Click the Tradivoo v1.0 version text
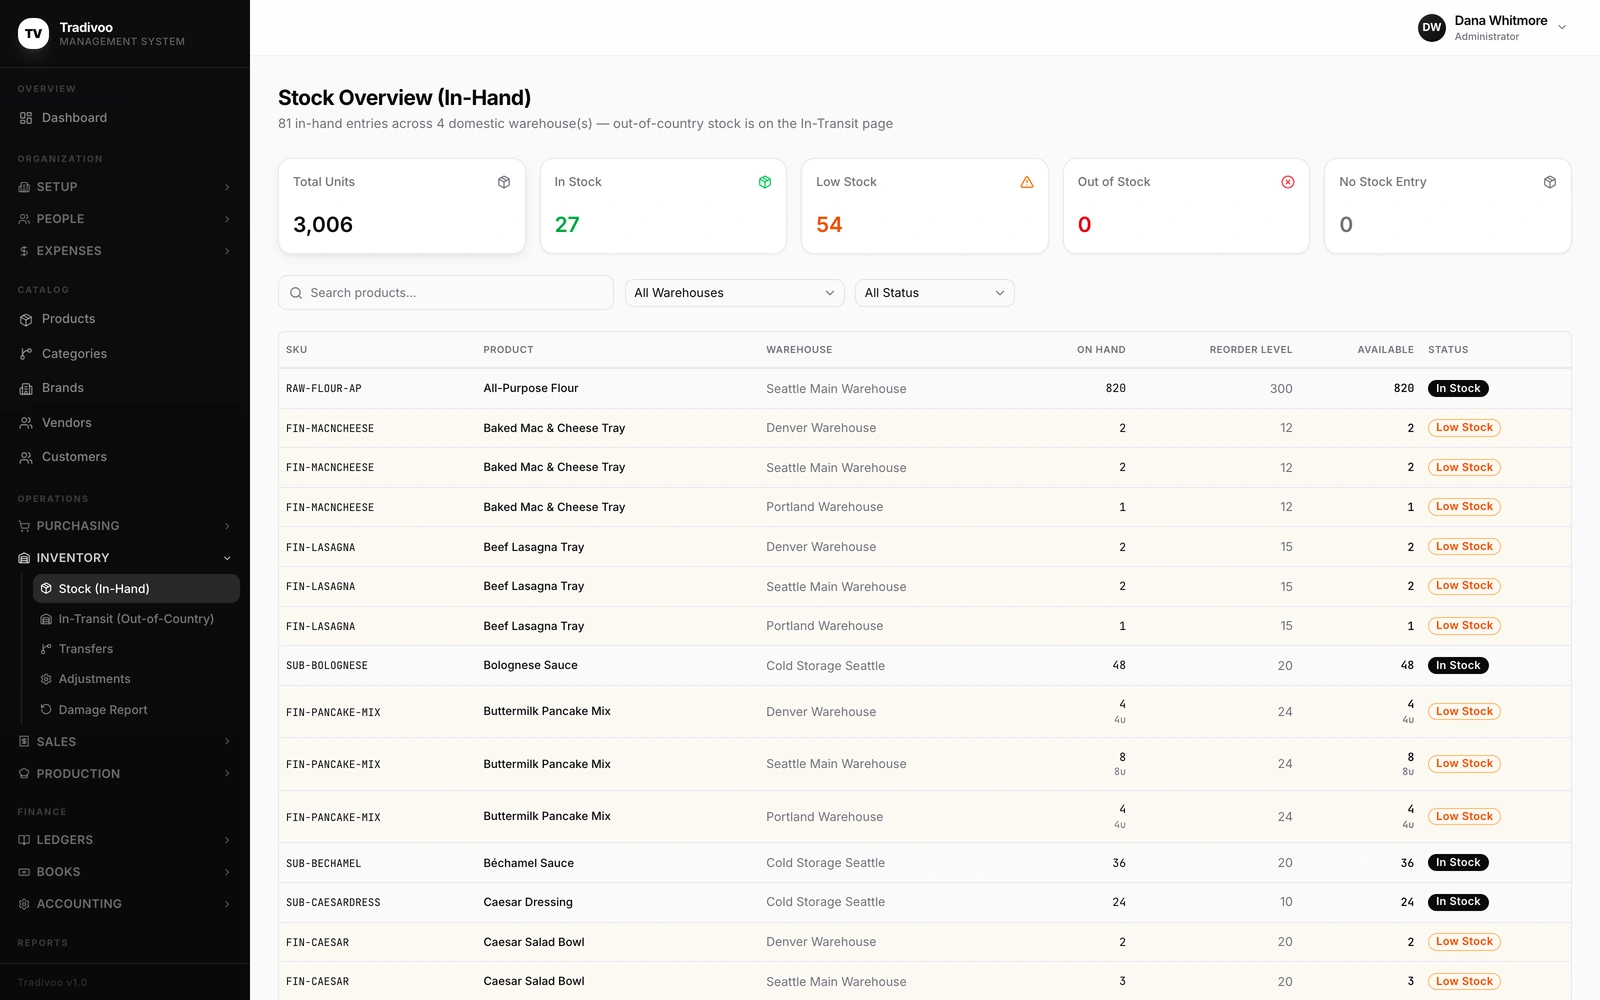The image size is (1600, 1000). point(52,983)
